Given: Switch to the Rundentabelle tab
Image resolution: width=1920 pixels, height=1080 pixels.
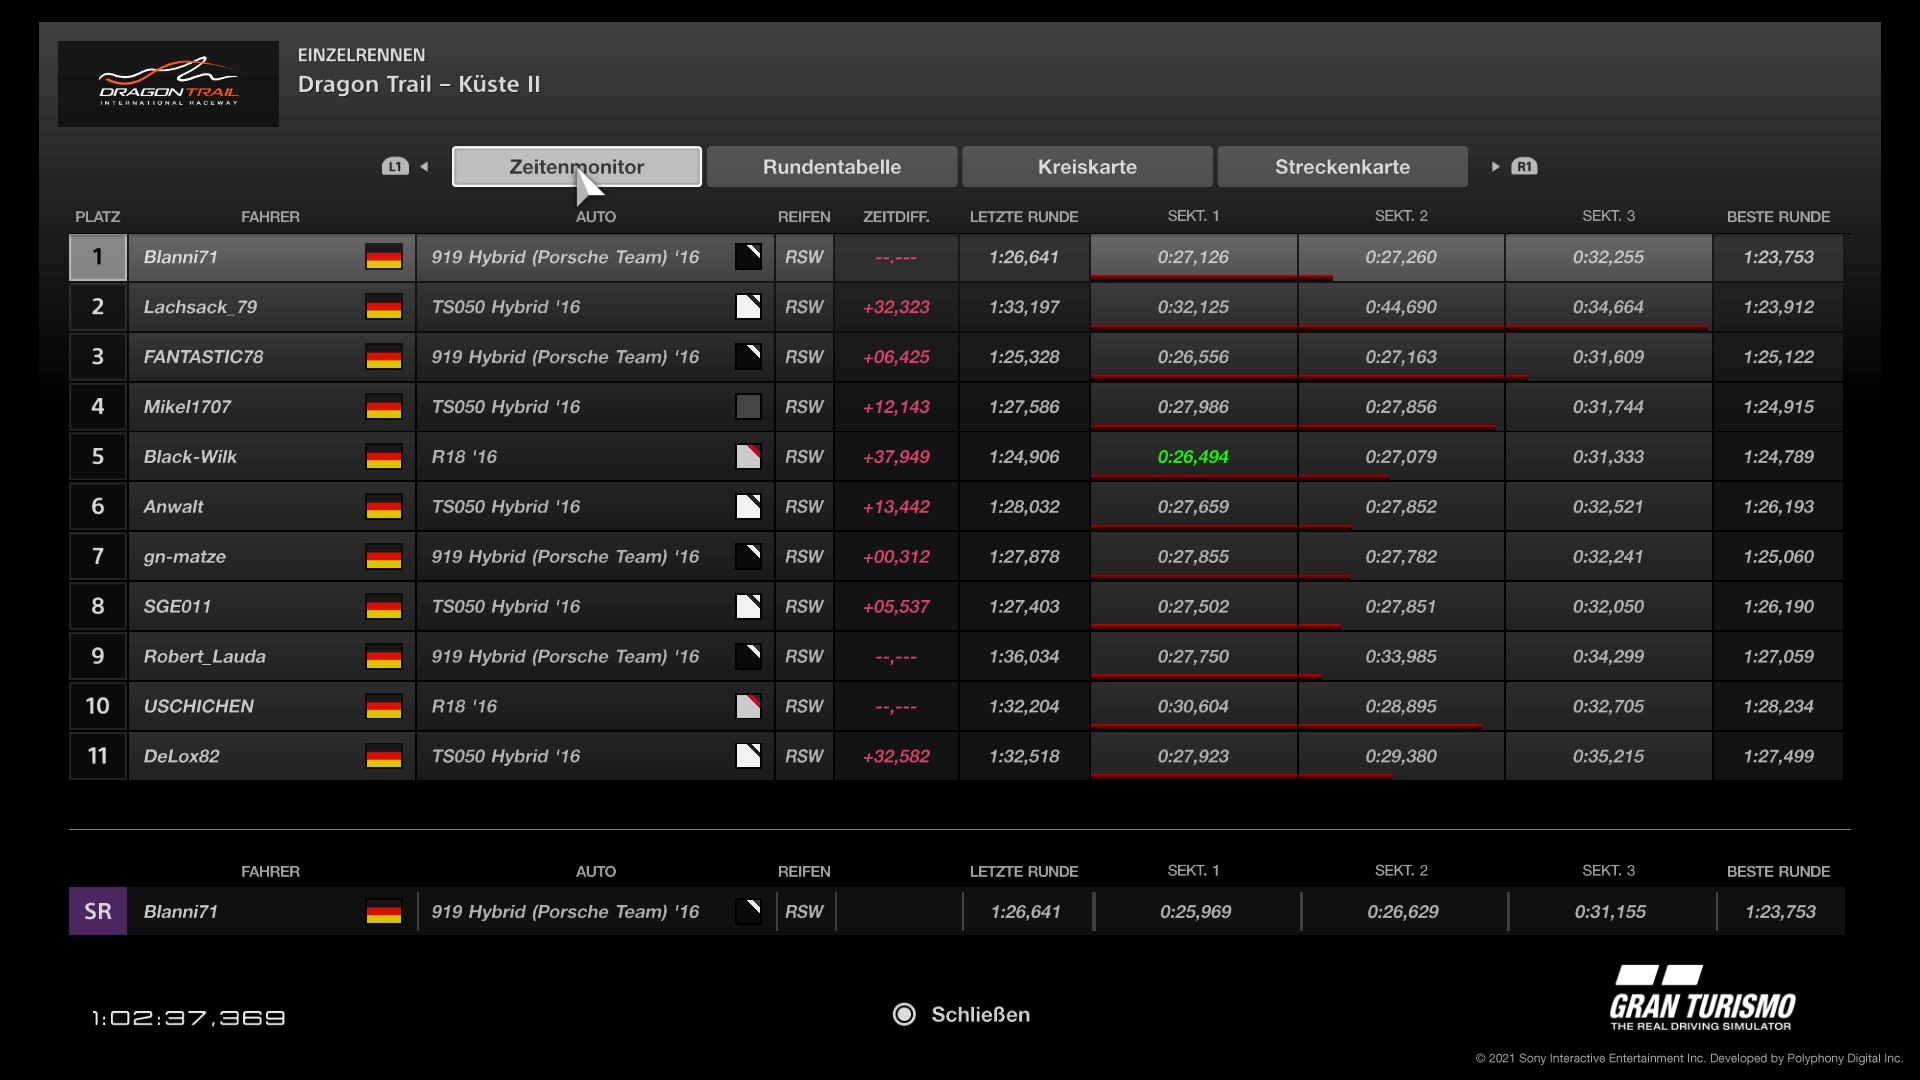Looking at the screenshot, I should [x=831, y=167].
